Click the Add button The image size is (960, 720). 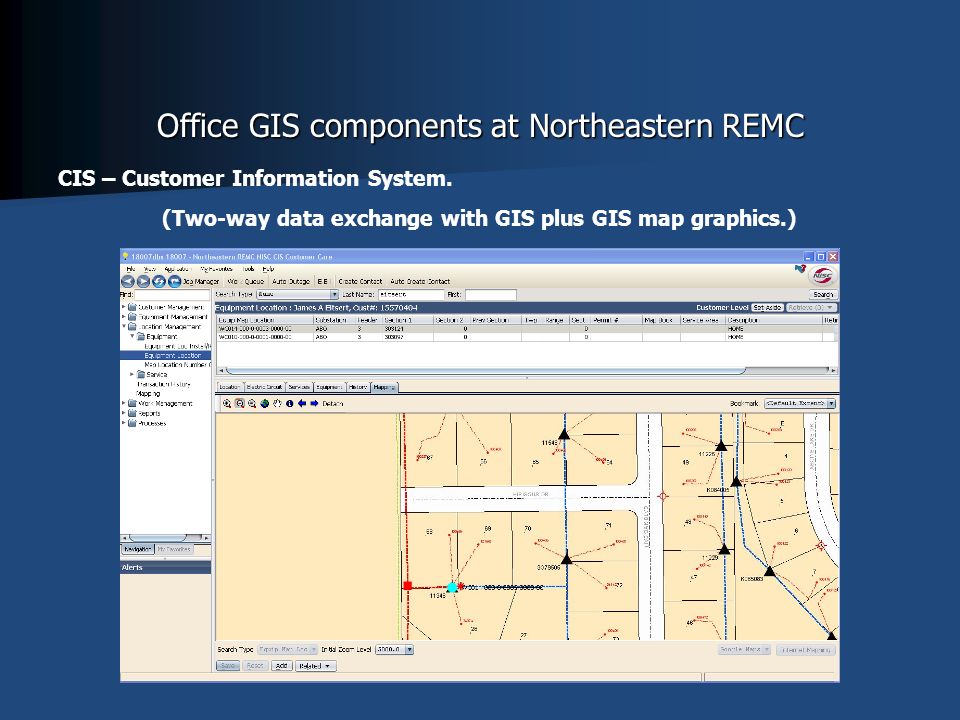[x=282, y=666]
